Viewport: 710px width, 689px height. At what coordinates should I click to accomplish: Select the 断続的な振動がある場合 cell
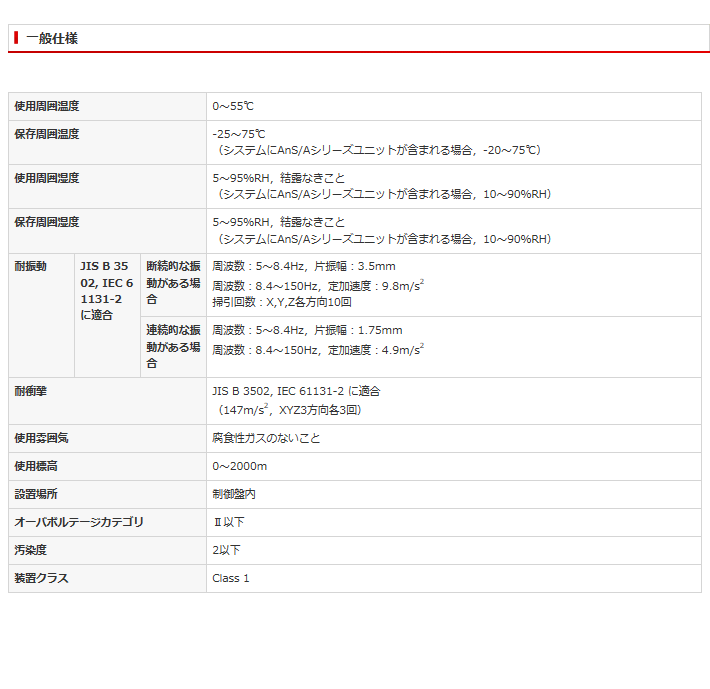pos(173,285)
